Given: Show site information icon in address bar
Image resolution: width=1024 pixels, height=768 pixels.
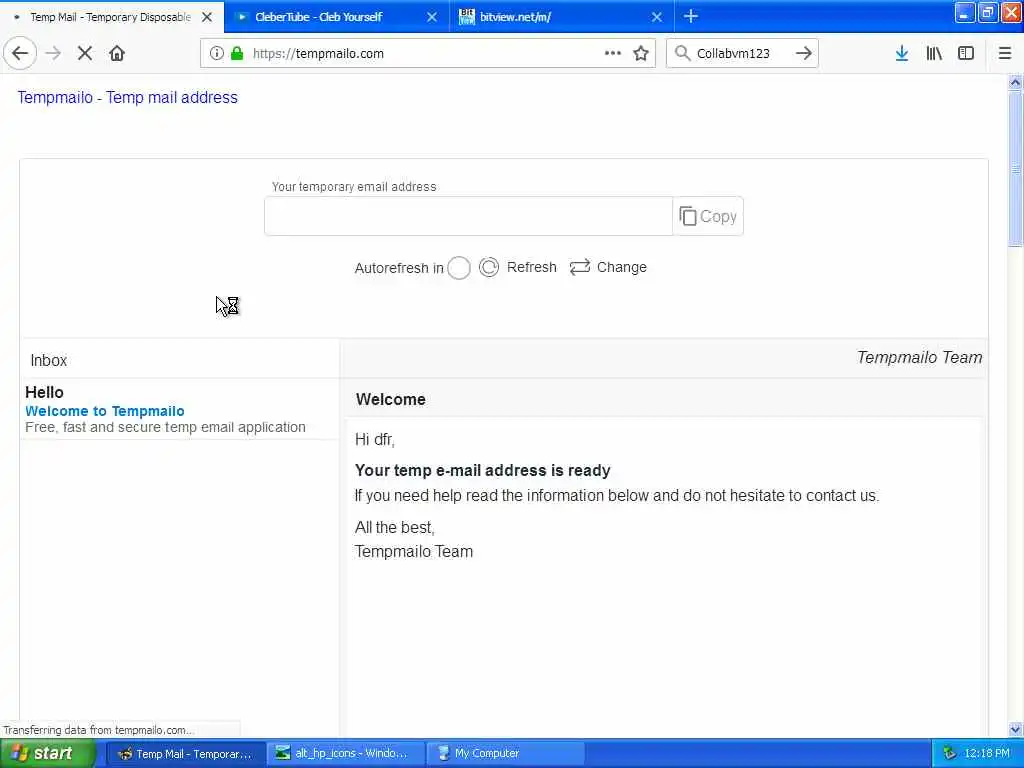Looking at the screenshot, I should pyautogui.click(x=217, y=54).
